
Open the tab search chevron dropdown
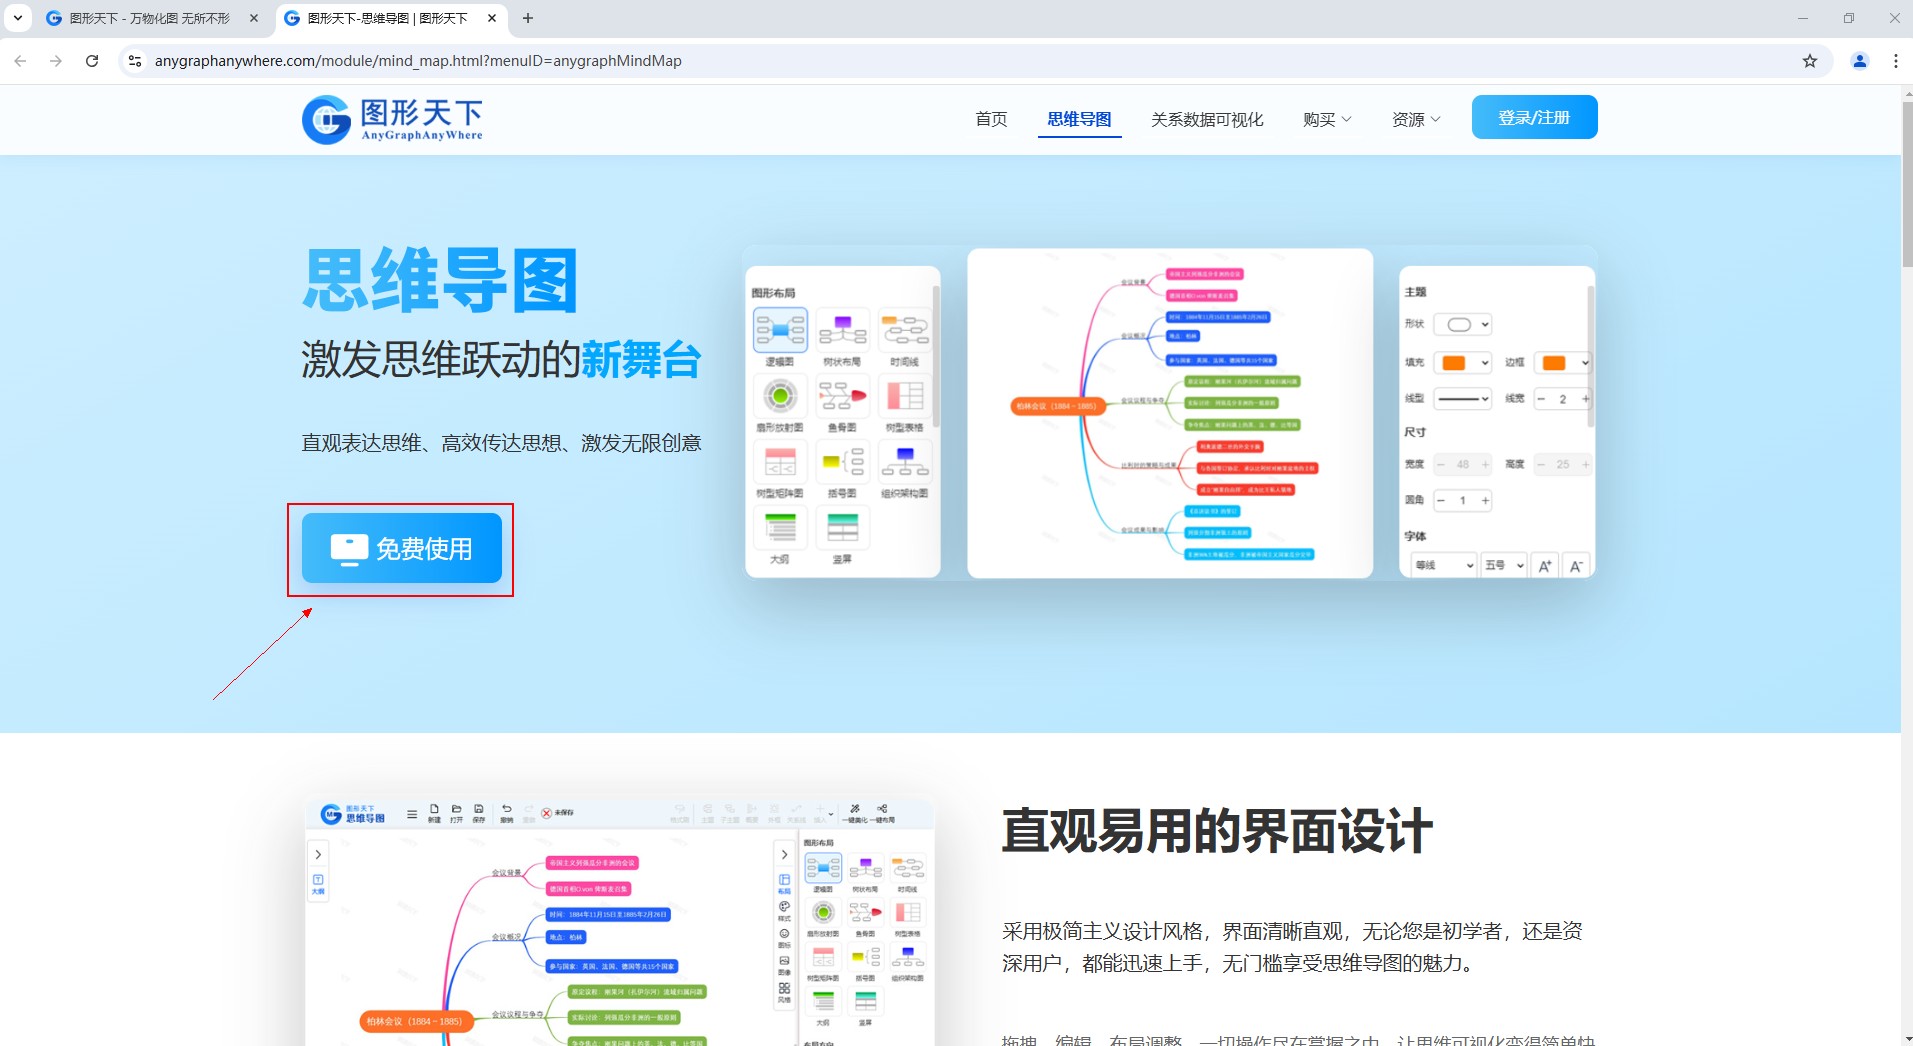tap(18, 18)
